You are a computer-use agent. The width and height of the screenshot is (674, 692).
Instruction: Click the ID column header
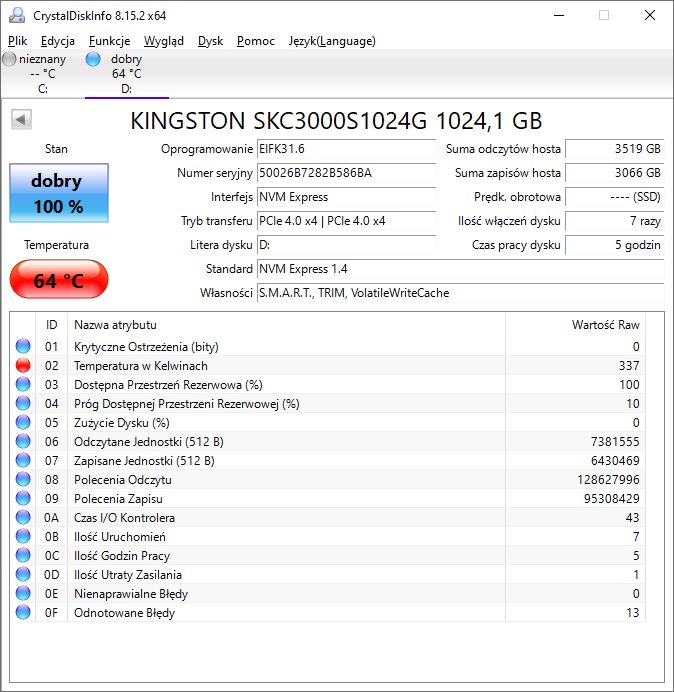[51, 325]
